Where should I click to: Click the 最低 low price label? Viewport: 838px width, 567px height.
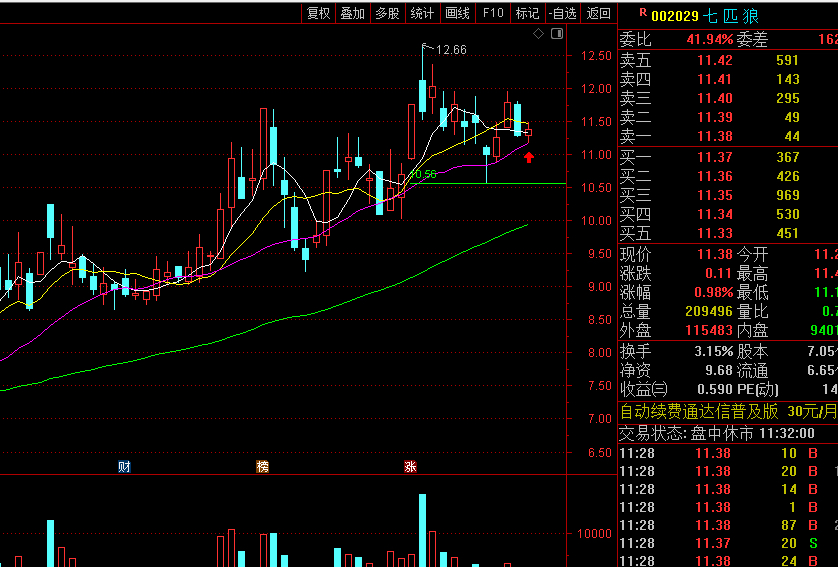(x=752, y=293)
